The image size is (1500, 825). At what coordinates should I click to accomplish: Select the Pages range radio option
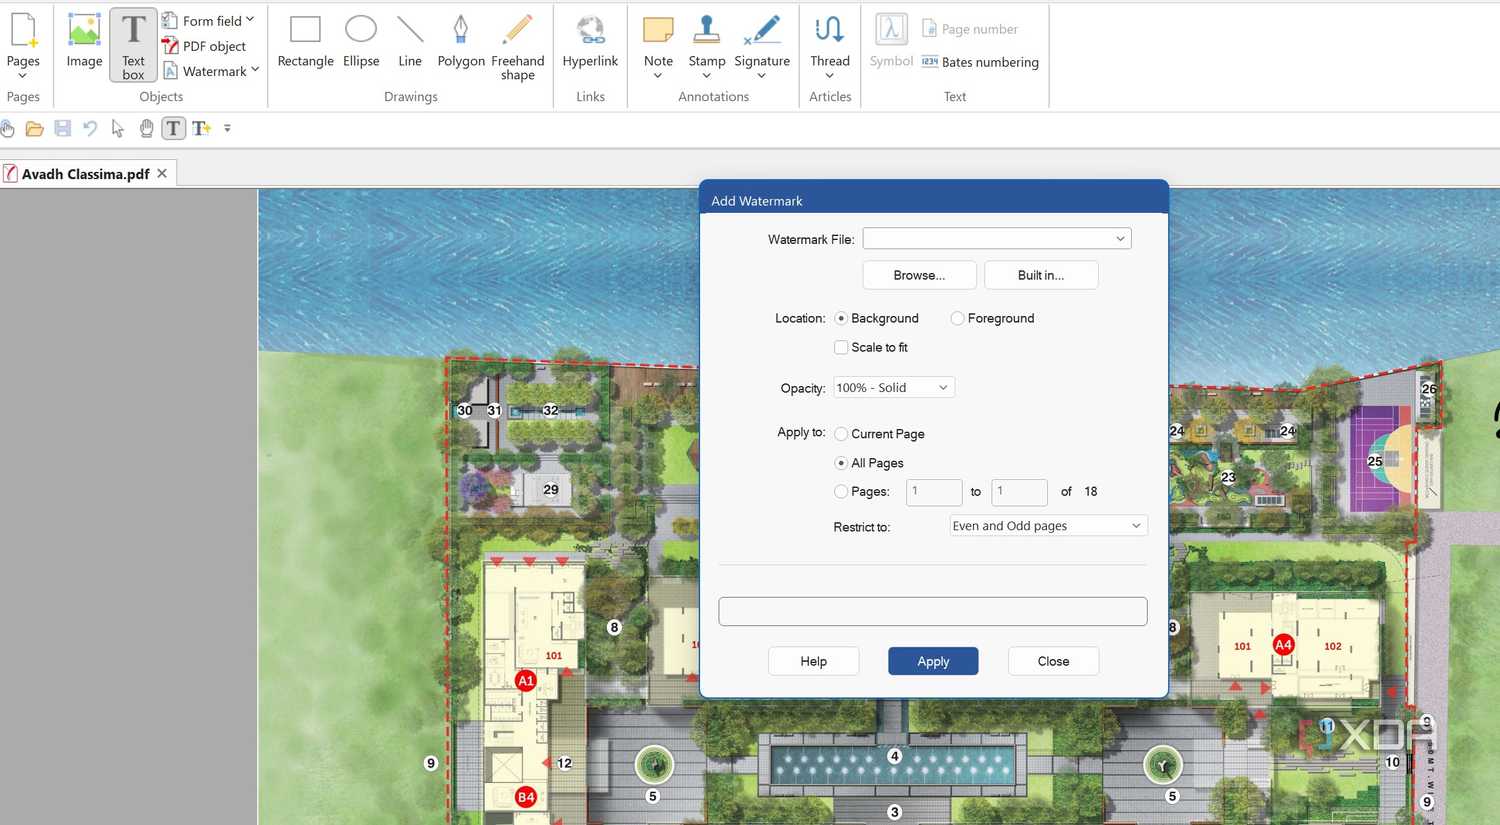tap(841, 492)
